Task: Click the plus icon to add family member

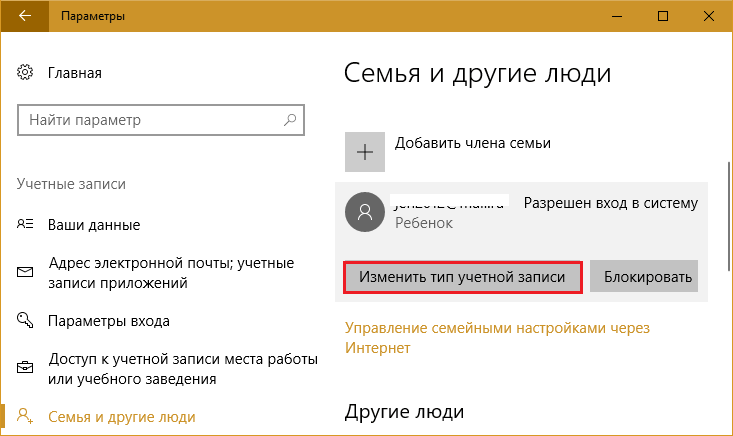Action: pos(365,152)
